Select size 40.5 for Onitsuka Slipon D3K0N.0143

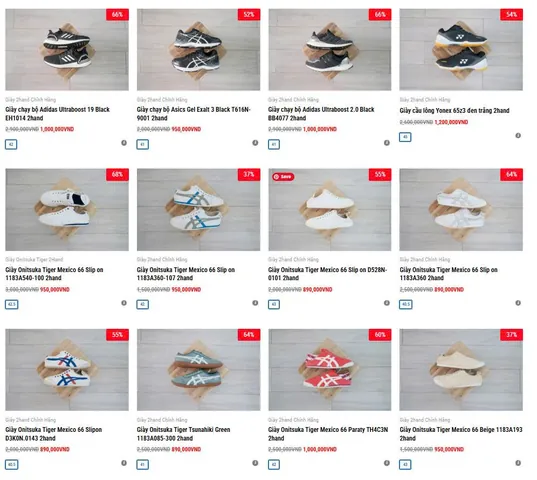(x=12, y=465)
